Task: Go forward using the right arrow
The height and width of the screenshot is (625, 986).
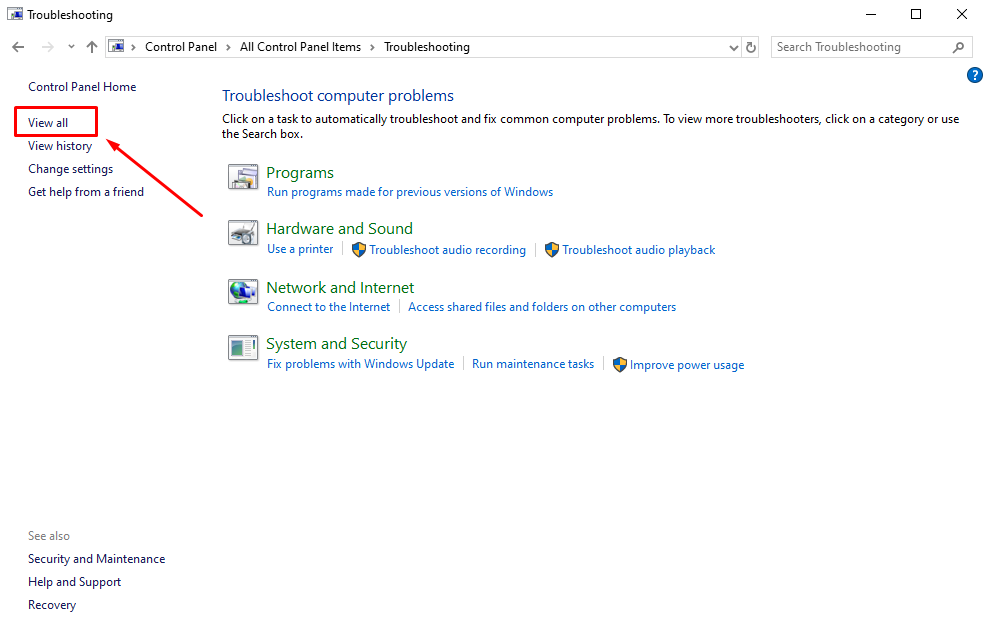Action: [x=47, y=47]
